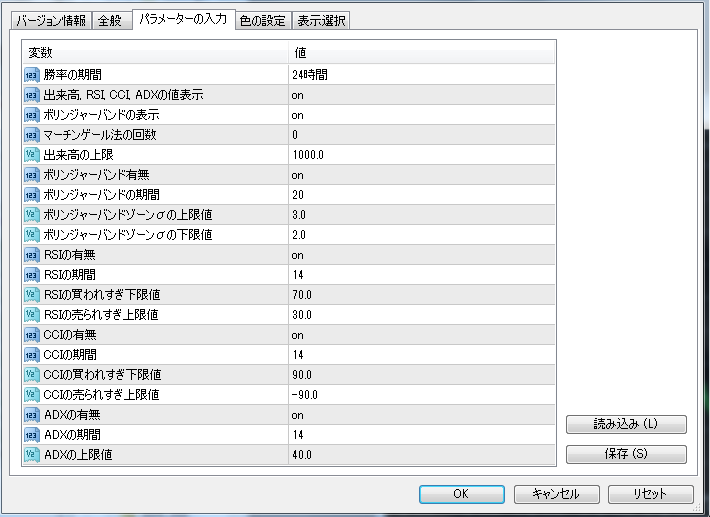Screen dimensions: 710x517
Task: Switch to the 全般 tab
Action: point(110,21)
